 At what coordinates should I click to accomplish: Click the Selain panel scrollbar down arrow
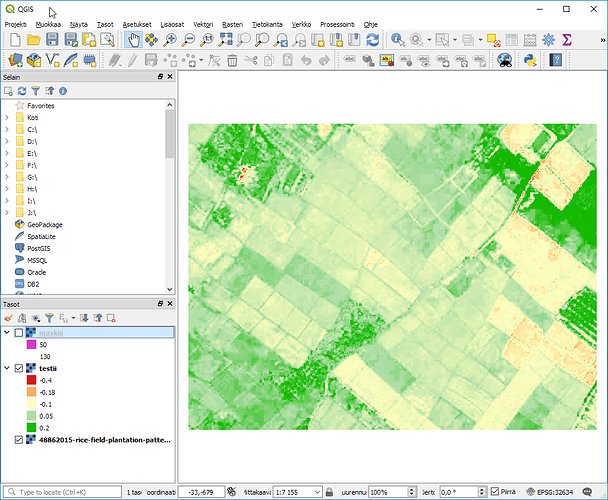(x=169, y=289)
